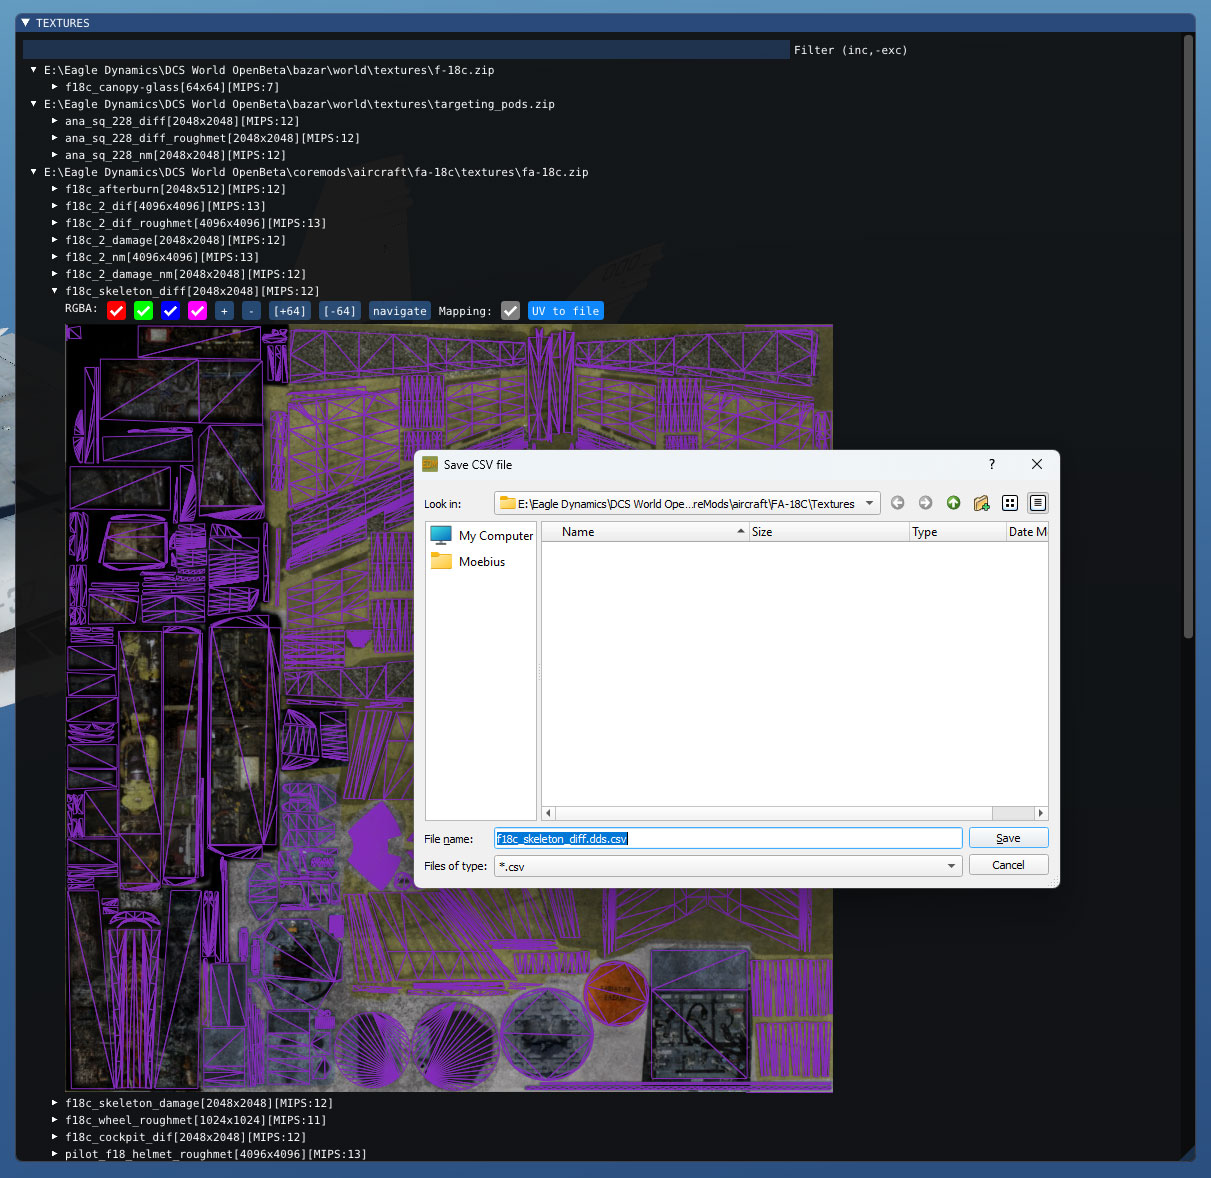Open the Files of type dropdown

(x=951, y=866)
